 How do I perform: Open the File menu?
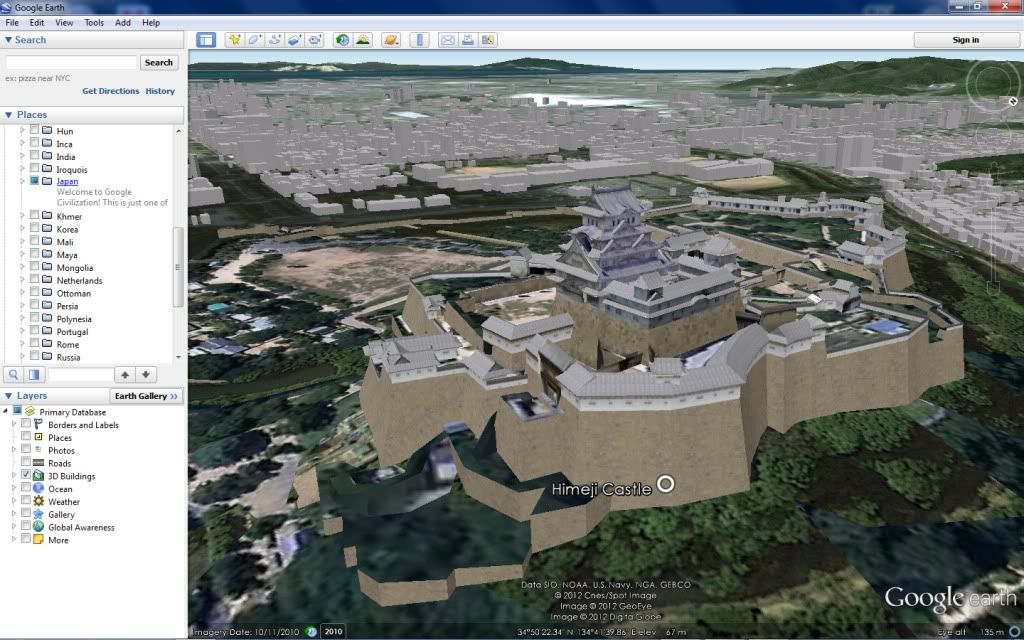coord(12,22)
